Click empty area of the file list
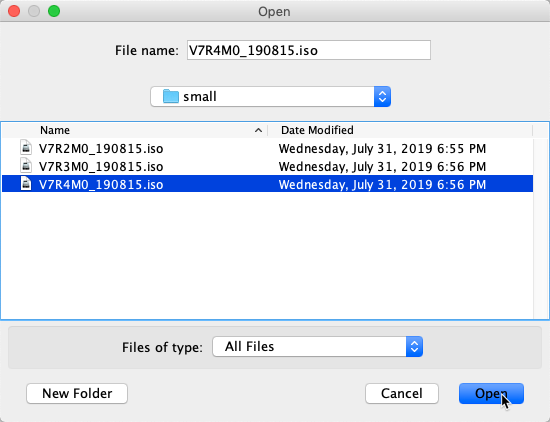550x422 pixels. pos(267,256)
